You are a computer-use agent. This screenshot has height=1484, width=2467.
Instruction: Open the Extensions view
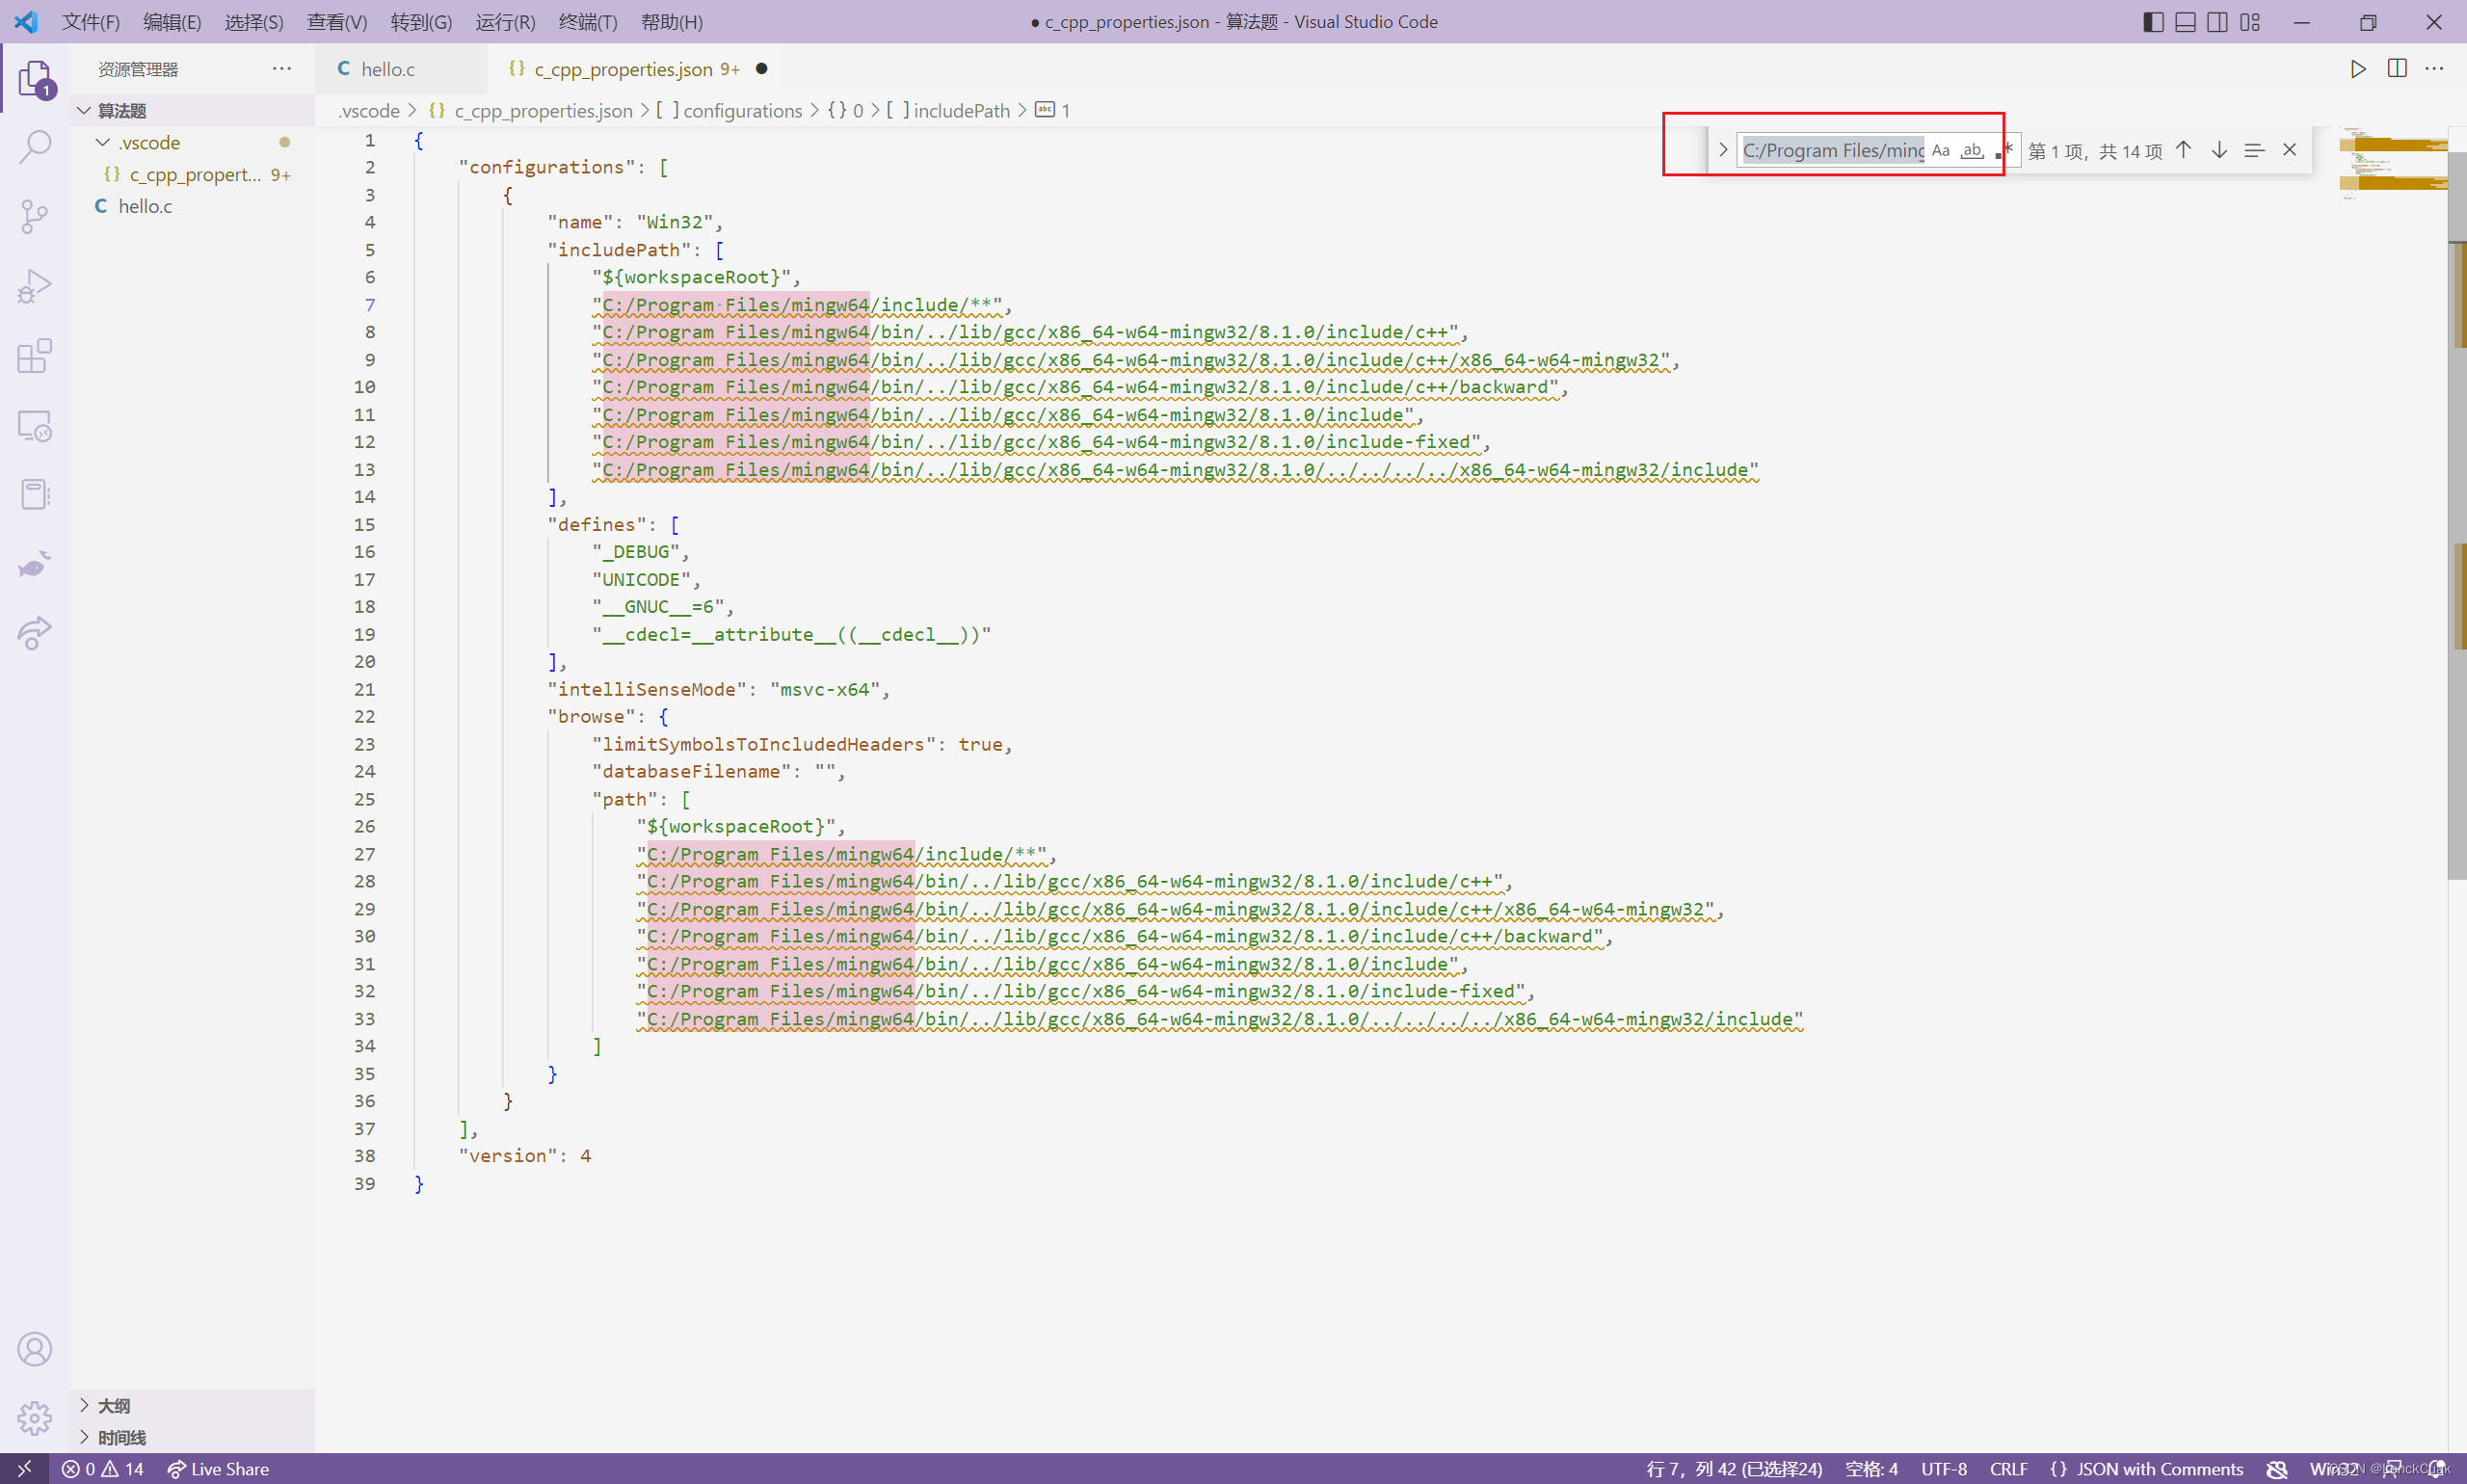click(35, 356)
